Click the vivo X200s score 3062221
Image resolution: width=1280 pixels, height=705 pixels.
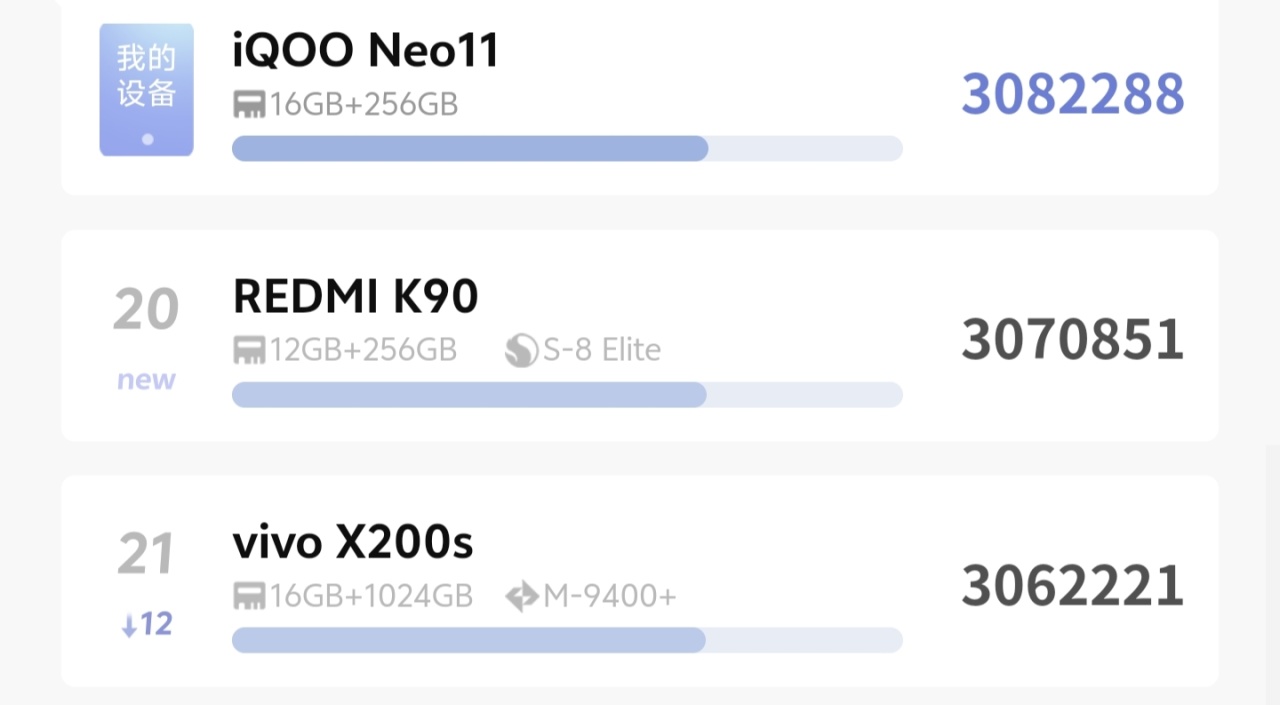pos(1072,586)
